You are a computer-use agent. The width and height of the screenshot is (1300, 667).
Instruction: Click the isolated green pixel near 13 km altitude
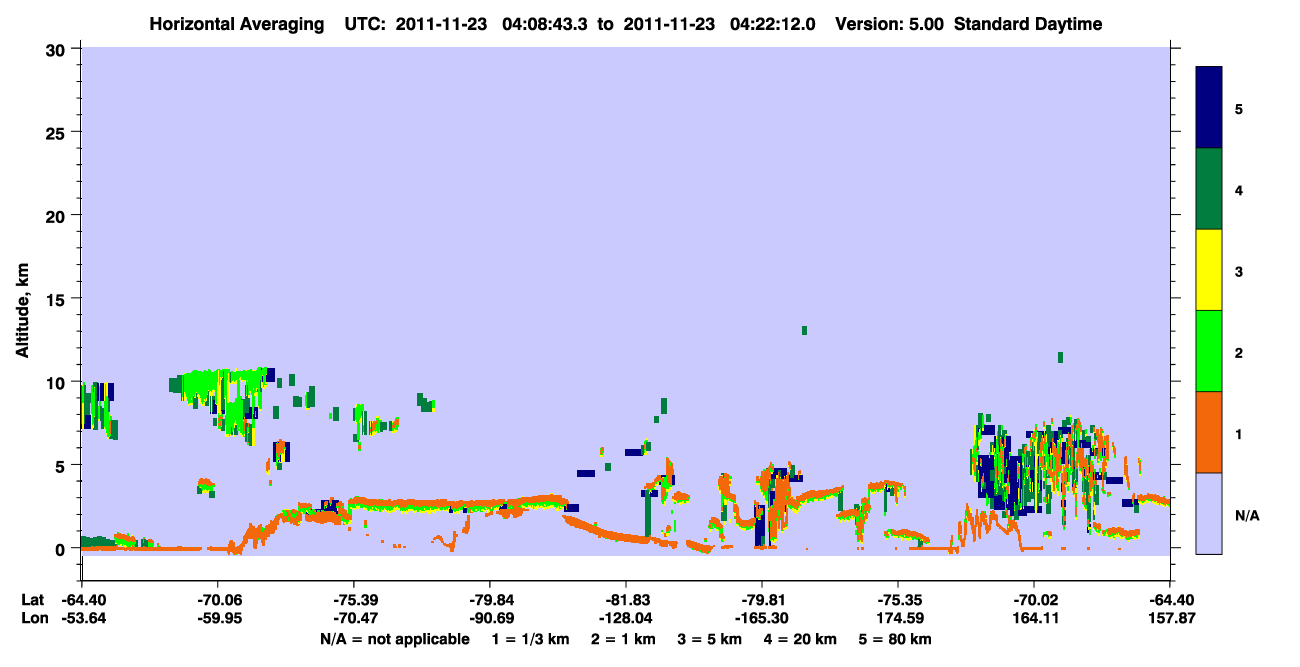point(804,330)
